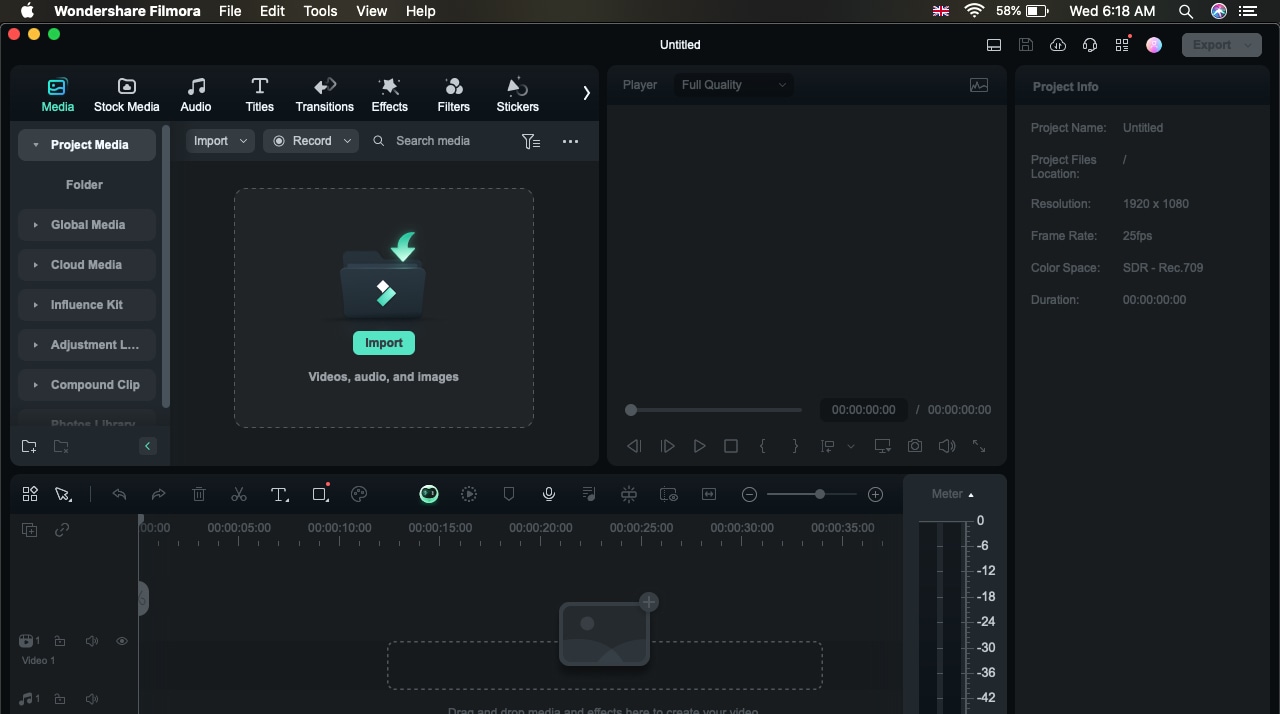Choose the selection arrow tool
Screen dimensions: 1280x714
click(63, 494)
